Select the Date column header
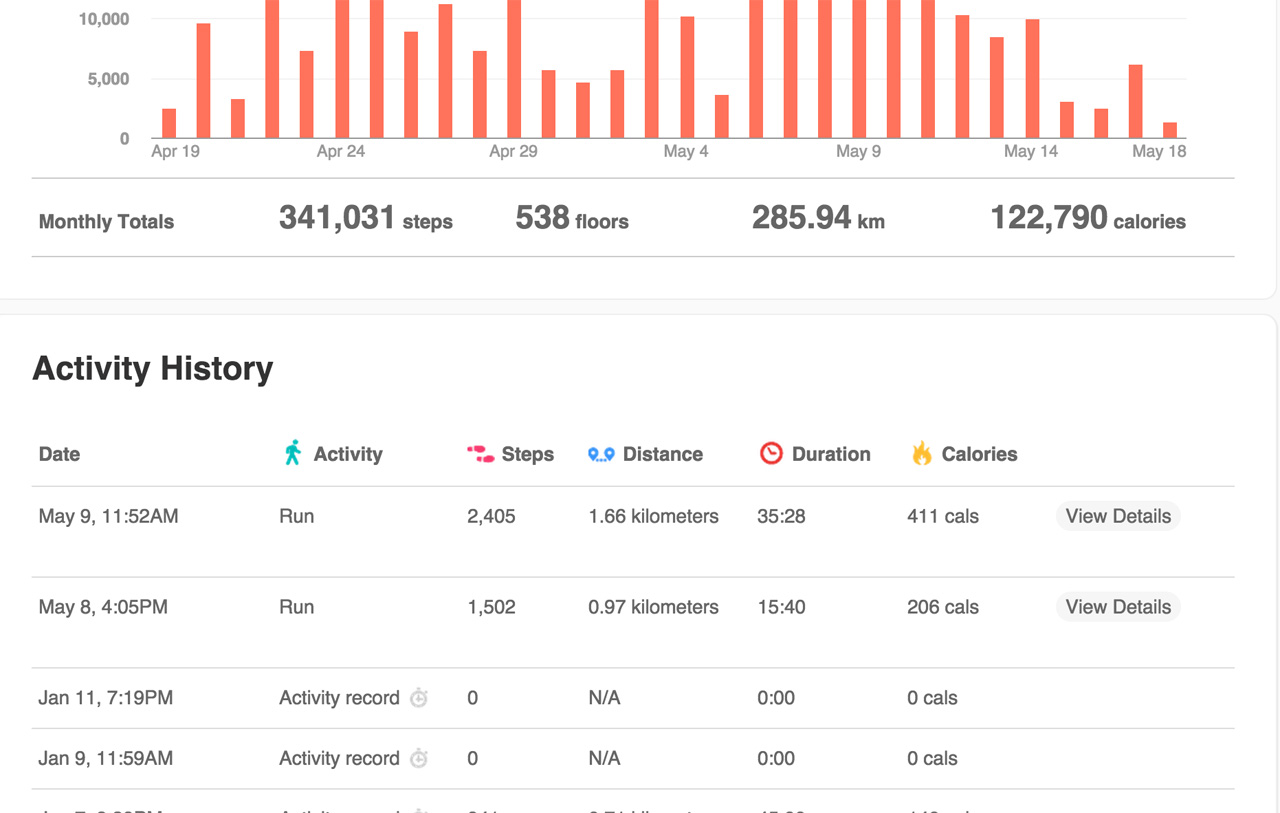The height and width of the screenshot is (813, 1280). pos(59,454)
